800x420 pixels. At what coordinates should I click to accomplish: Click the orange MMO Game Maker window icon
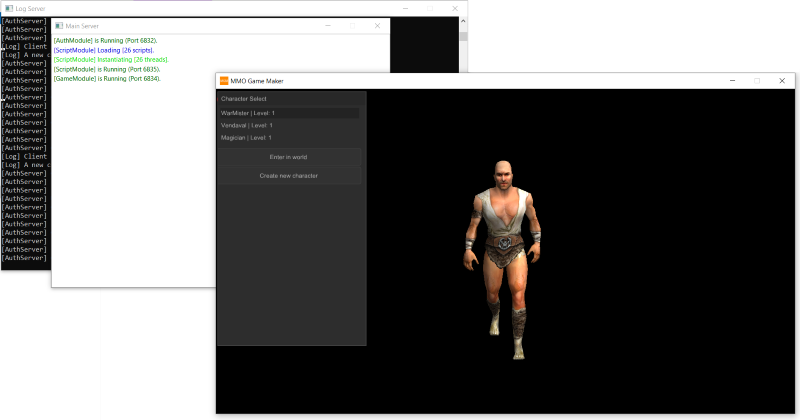point(224,80)
